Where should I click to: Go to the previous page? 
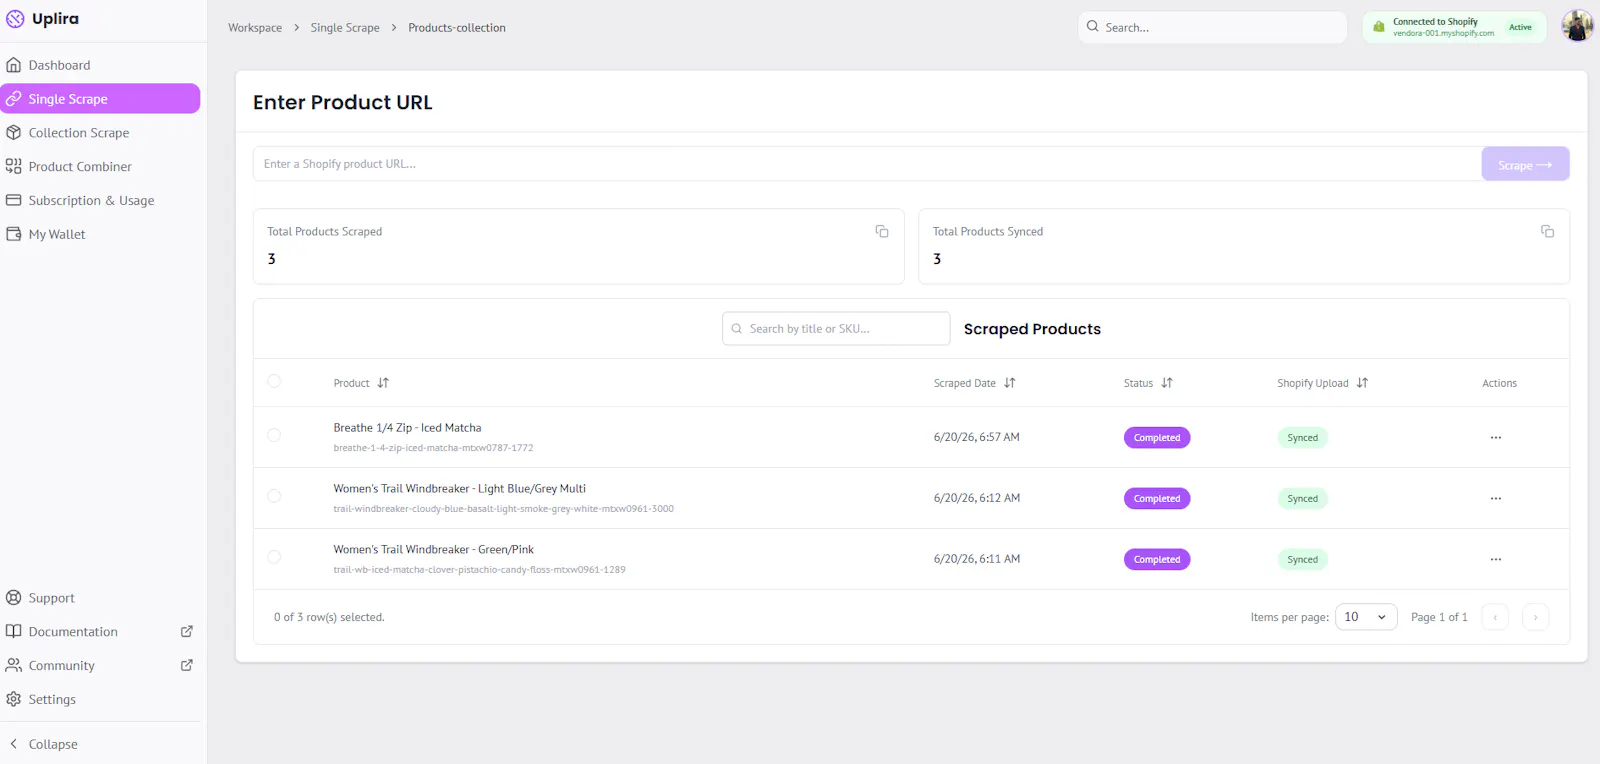pyautogui.click(x=1495, y=617)
